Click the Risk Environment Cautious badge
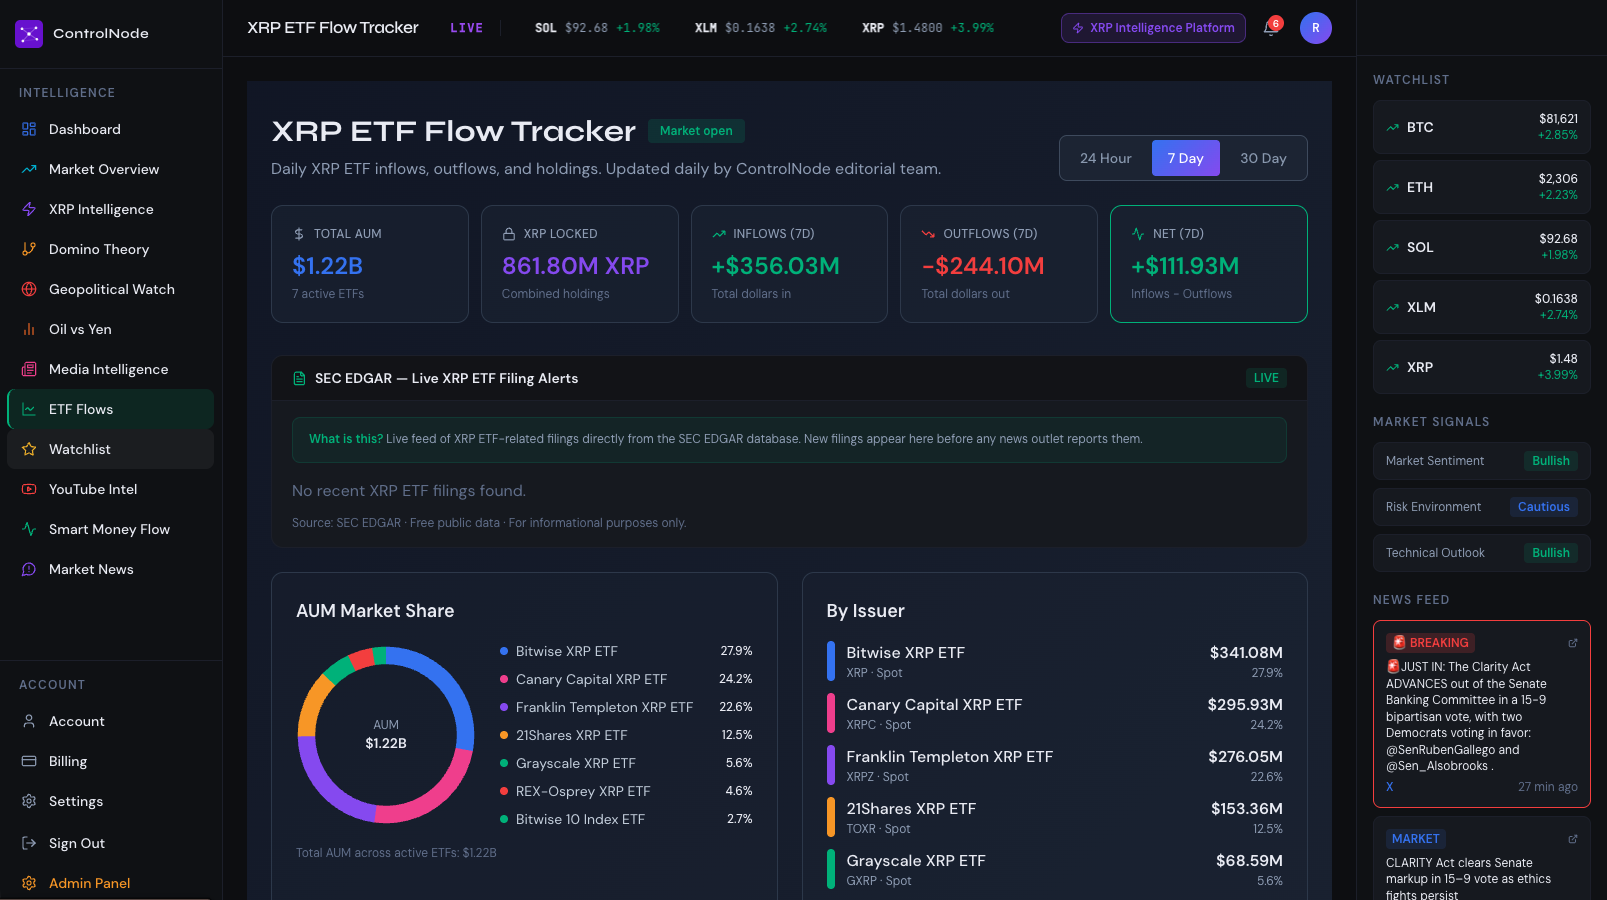 [1544, 507]
